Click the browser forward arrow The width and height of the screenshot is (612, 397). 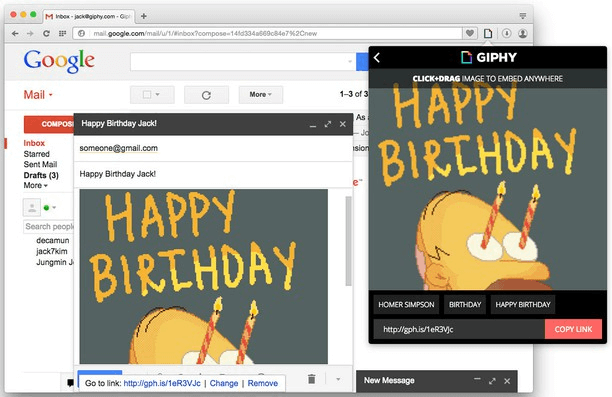[x=30, y=34]
